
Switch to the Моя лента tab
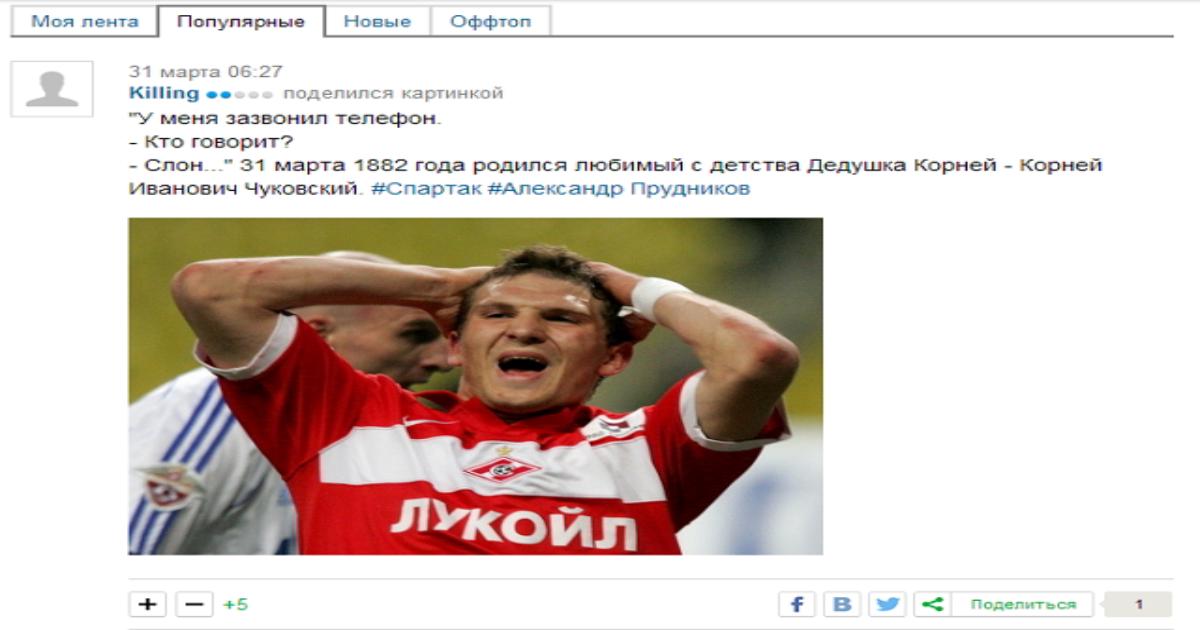[x=85, y=21]
